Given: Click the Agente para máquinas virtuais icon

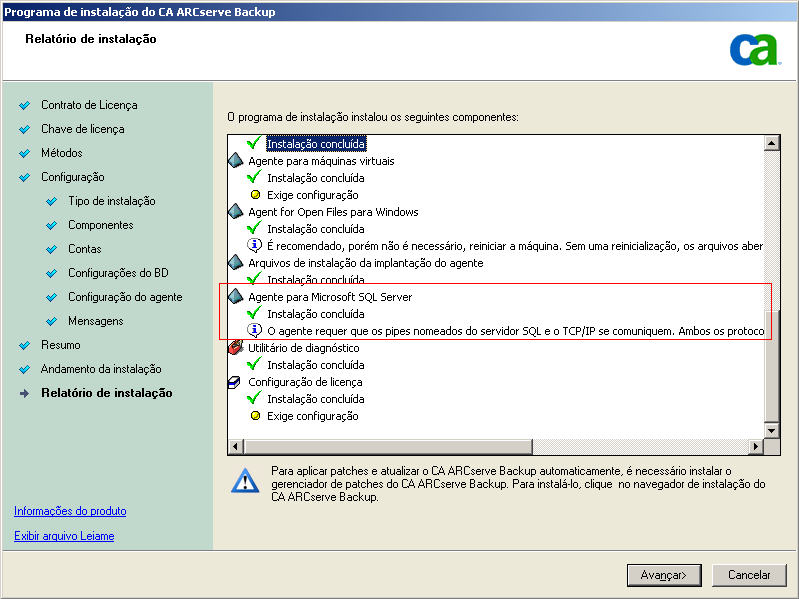Looking at the screenshot, I should (236, 161).
